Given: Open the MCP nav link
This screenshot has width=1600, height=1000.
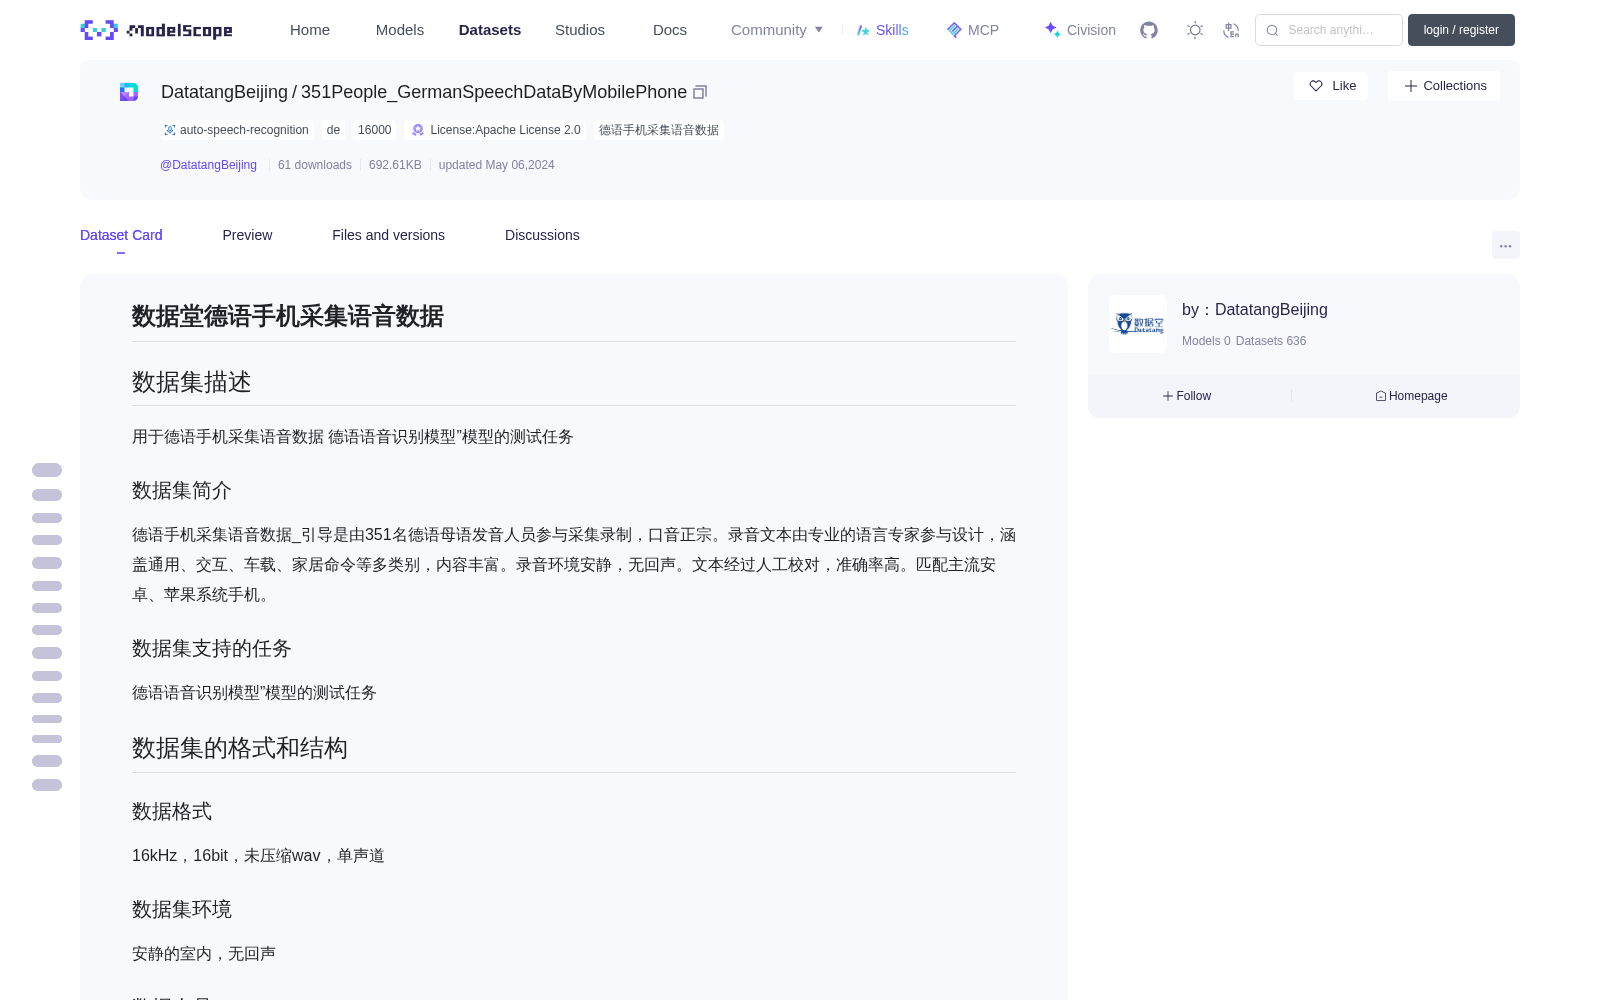Looking at the screenshot, I should [x=973, y=30].
